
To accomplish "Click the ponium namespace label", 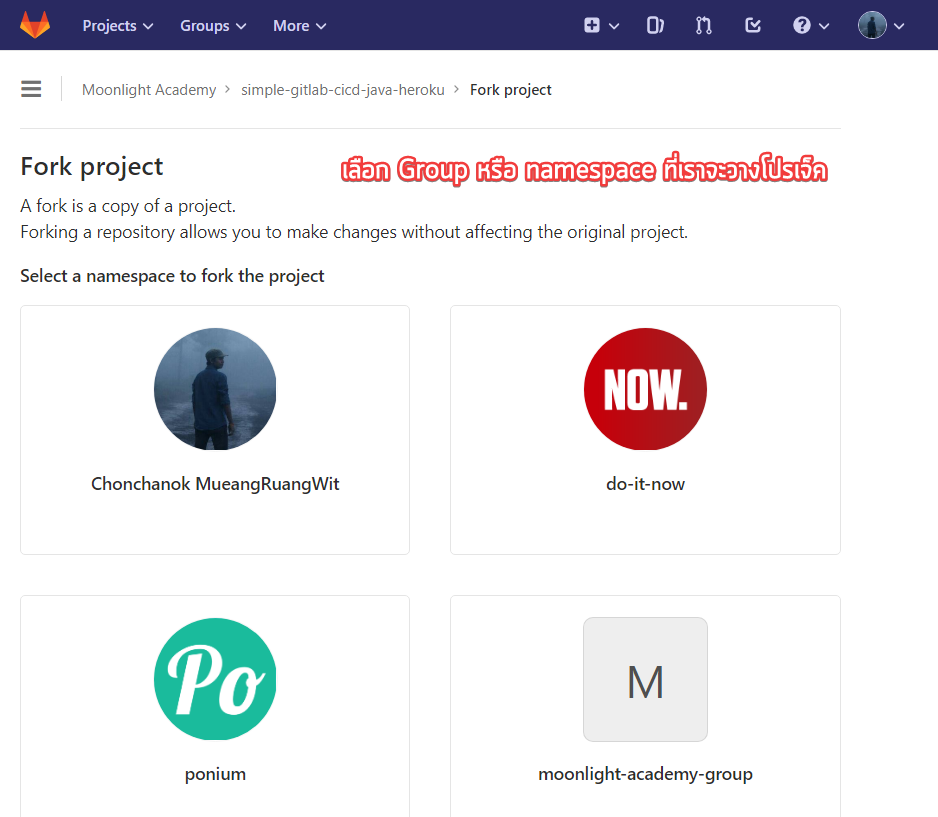I will pos(215,774).
